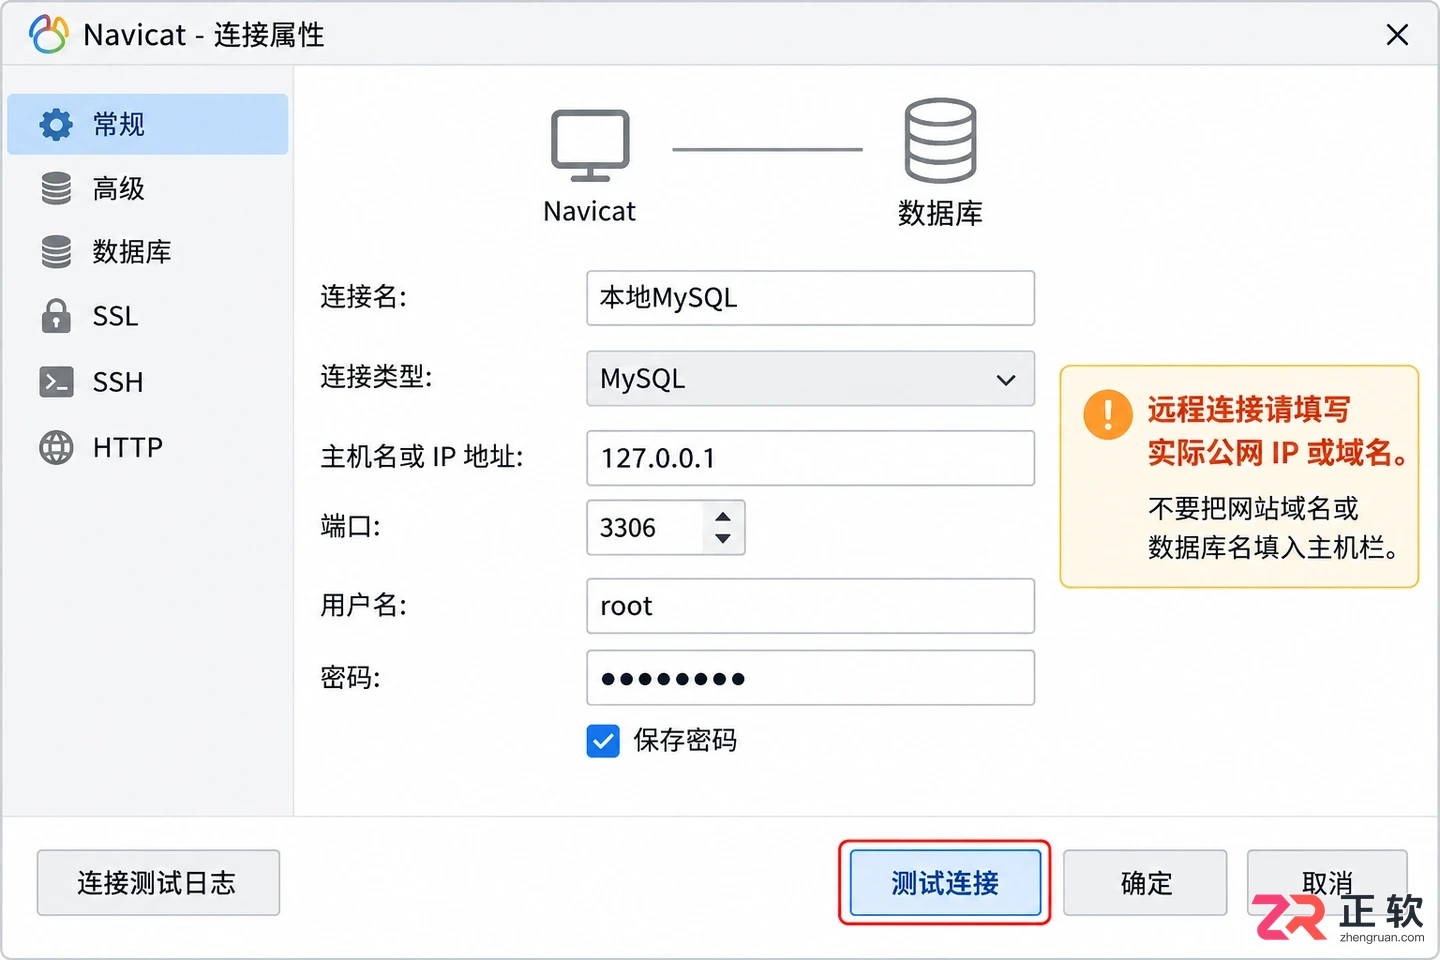Open the 连接类型 MySQL dropdown
Image resolution: width=1440 pixels, height=960 pixels.
(x=810, y=378)
